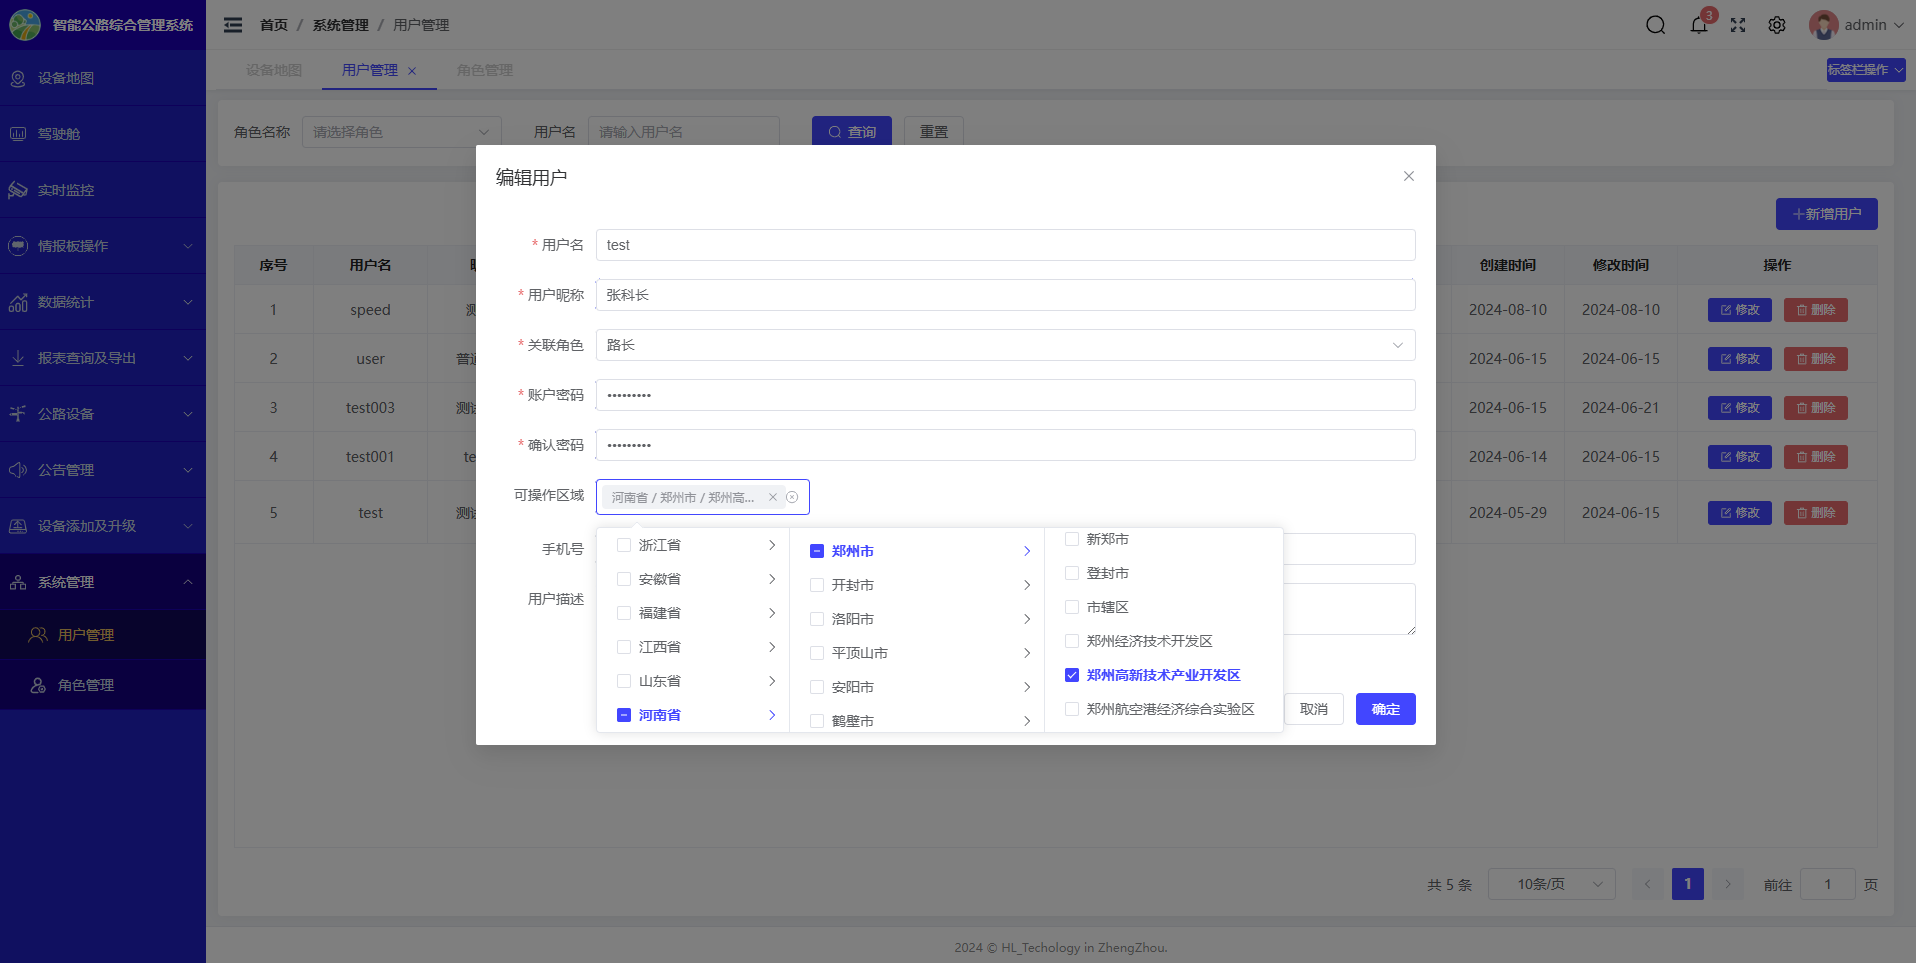Remove the 河南省/郑州市 region tag
The width and height of the screenshot is (1916, 963).
tap(772, 497)
